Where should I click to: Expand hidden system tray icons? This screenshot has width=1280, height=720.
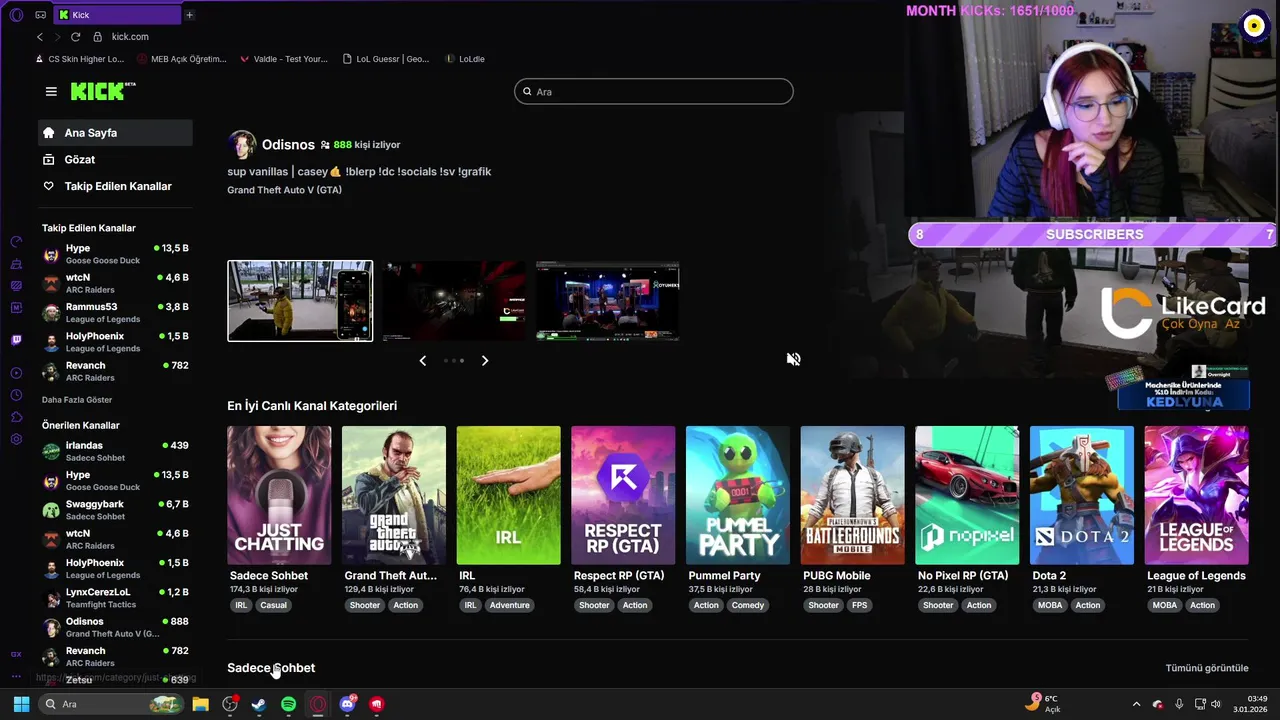click(x=1136, y=704)
